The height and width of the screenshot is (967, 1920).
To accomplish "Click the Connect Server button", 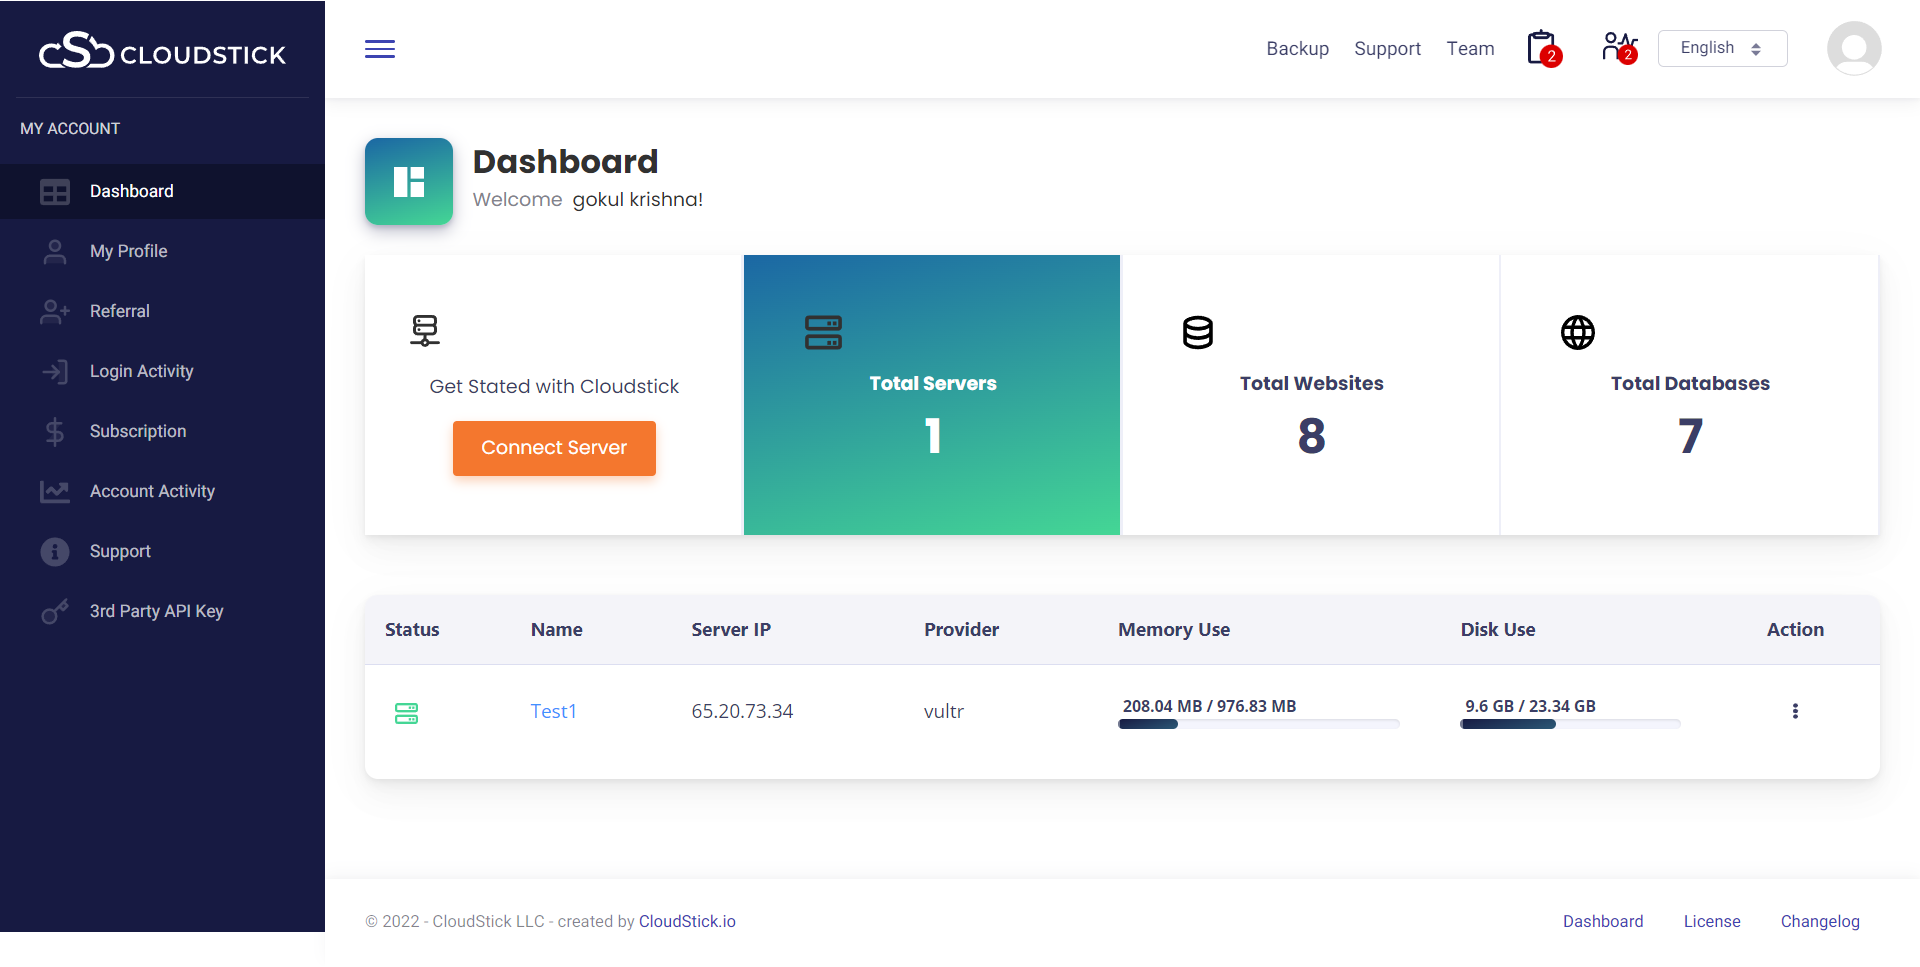I will (554, 448).
